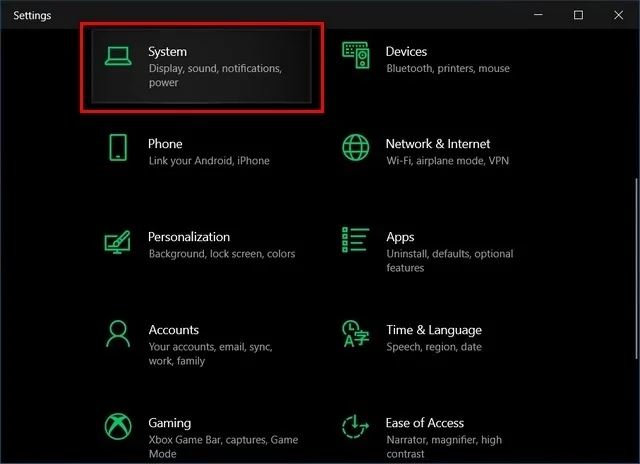Open the Accounts category title
This screenshot has width=640, height=464.
pyautogui.click(x=174, y=330)
